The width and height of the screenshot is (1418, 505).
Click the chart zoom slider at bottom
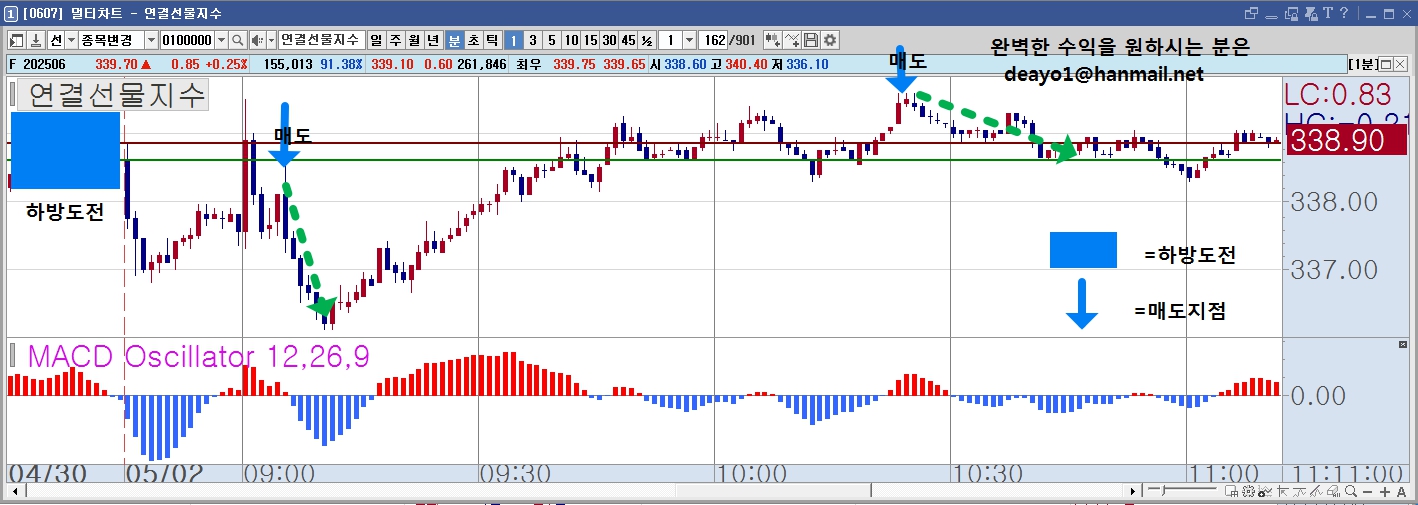point(1182,491)
